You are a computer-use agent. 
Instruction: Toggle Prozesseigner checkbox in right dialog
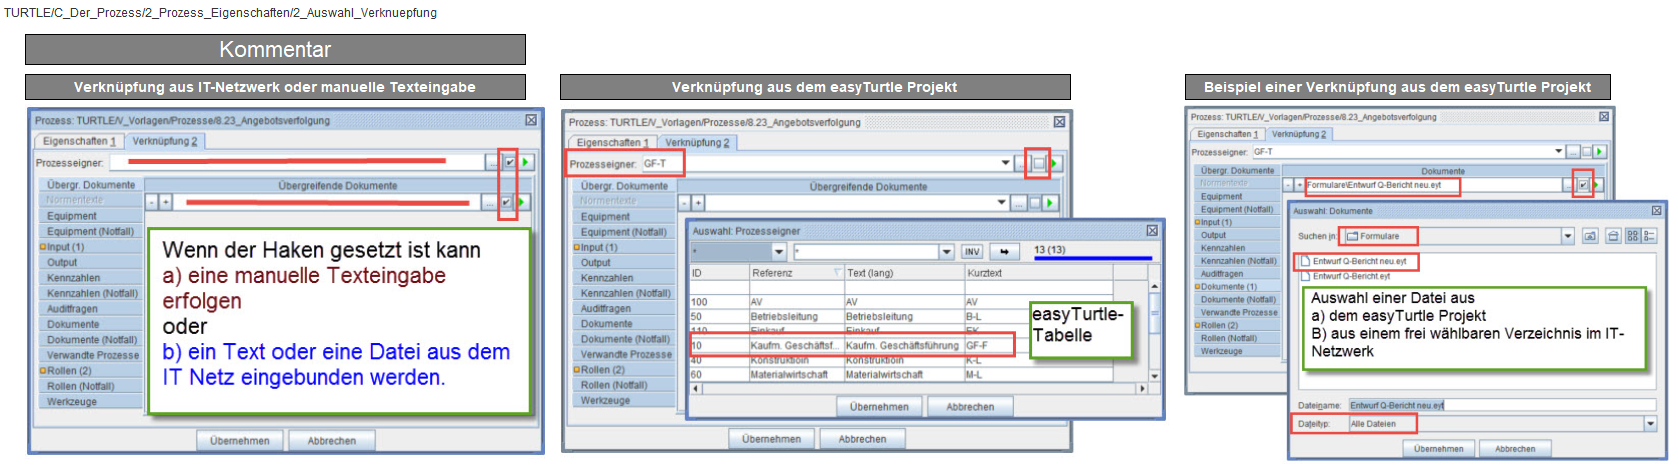[1586, 152]
